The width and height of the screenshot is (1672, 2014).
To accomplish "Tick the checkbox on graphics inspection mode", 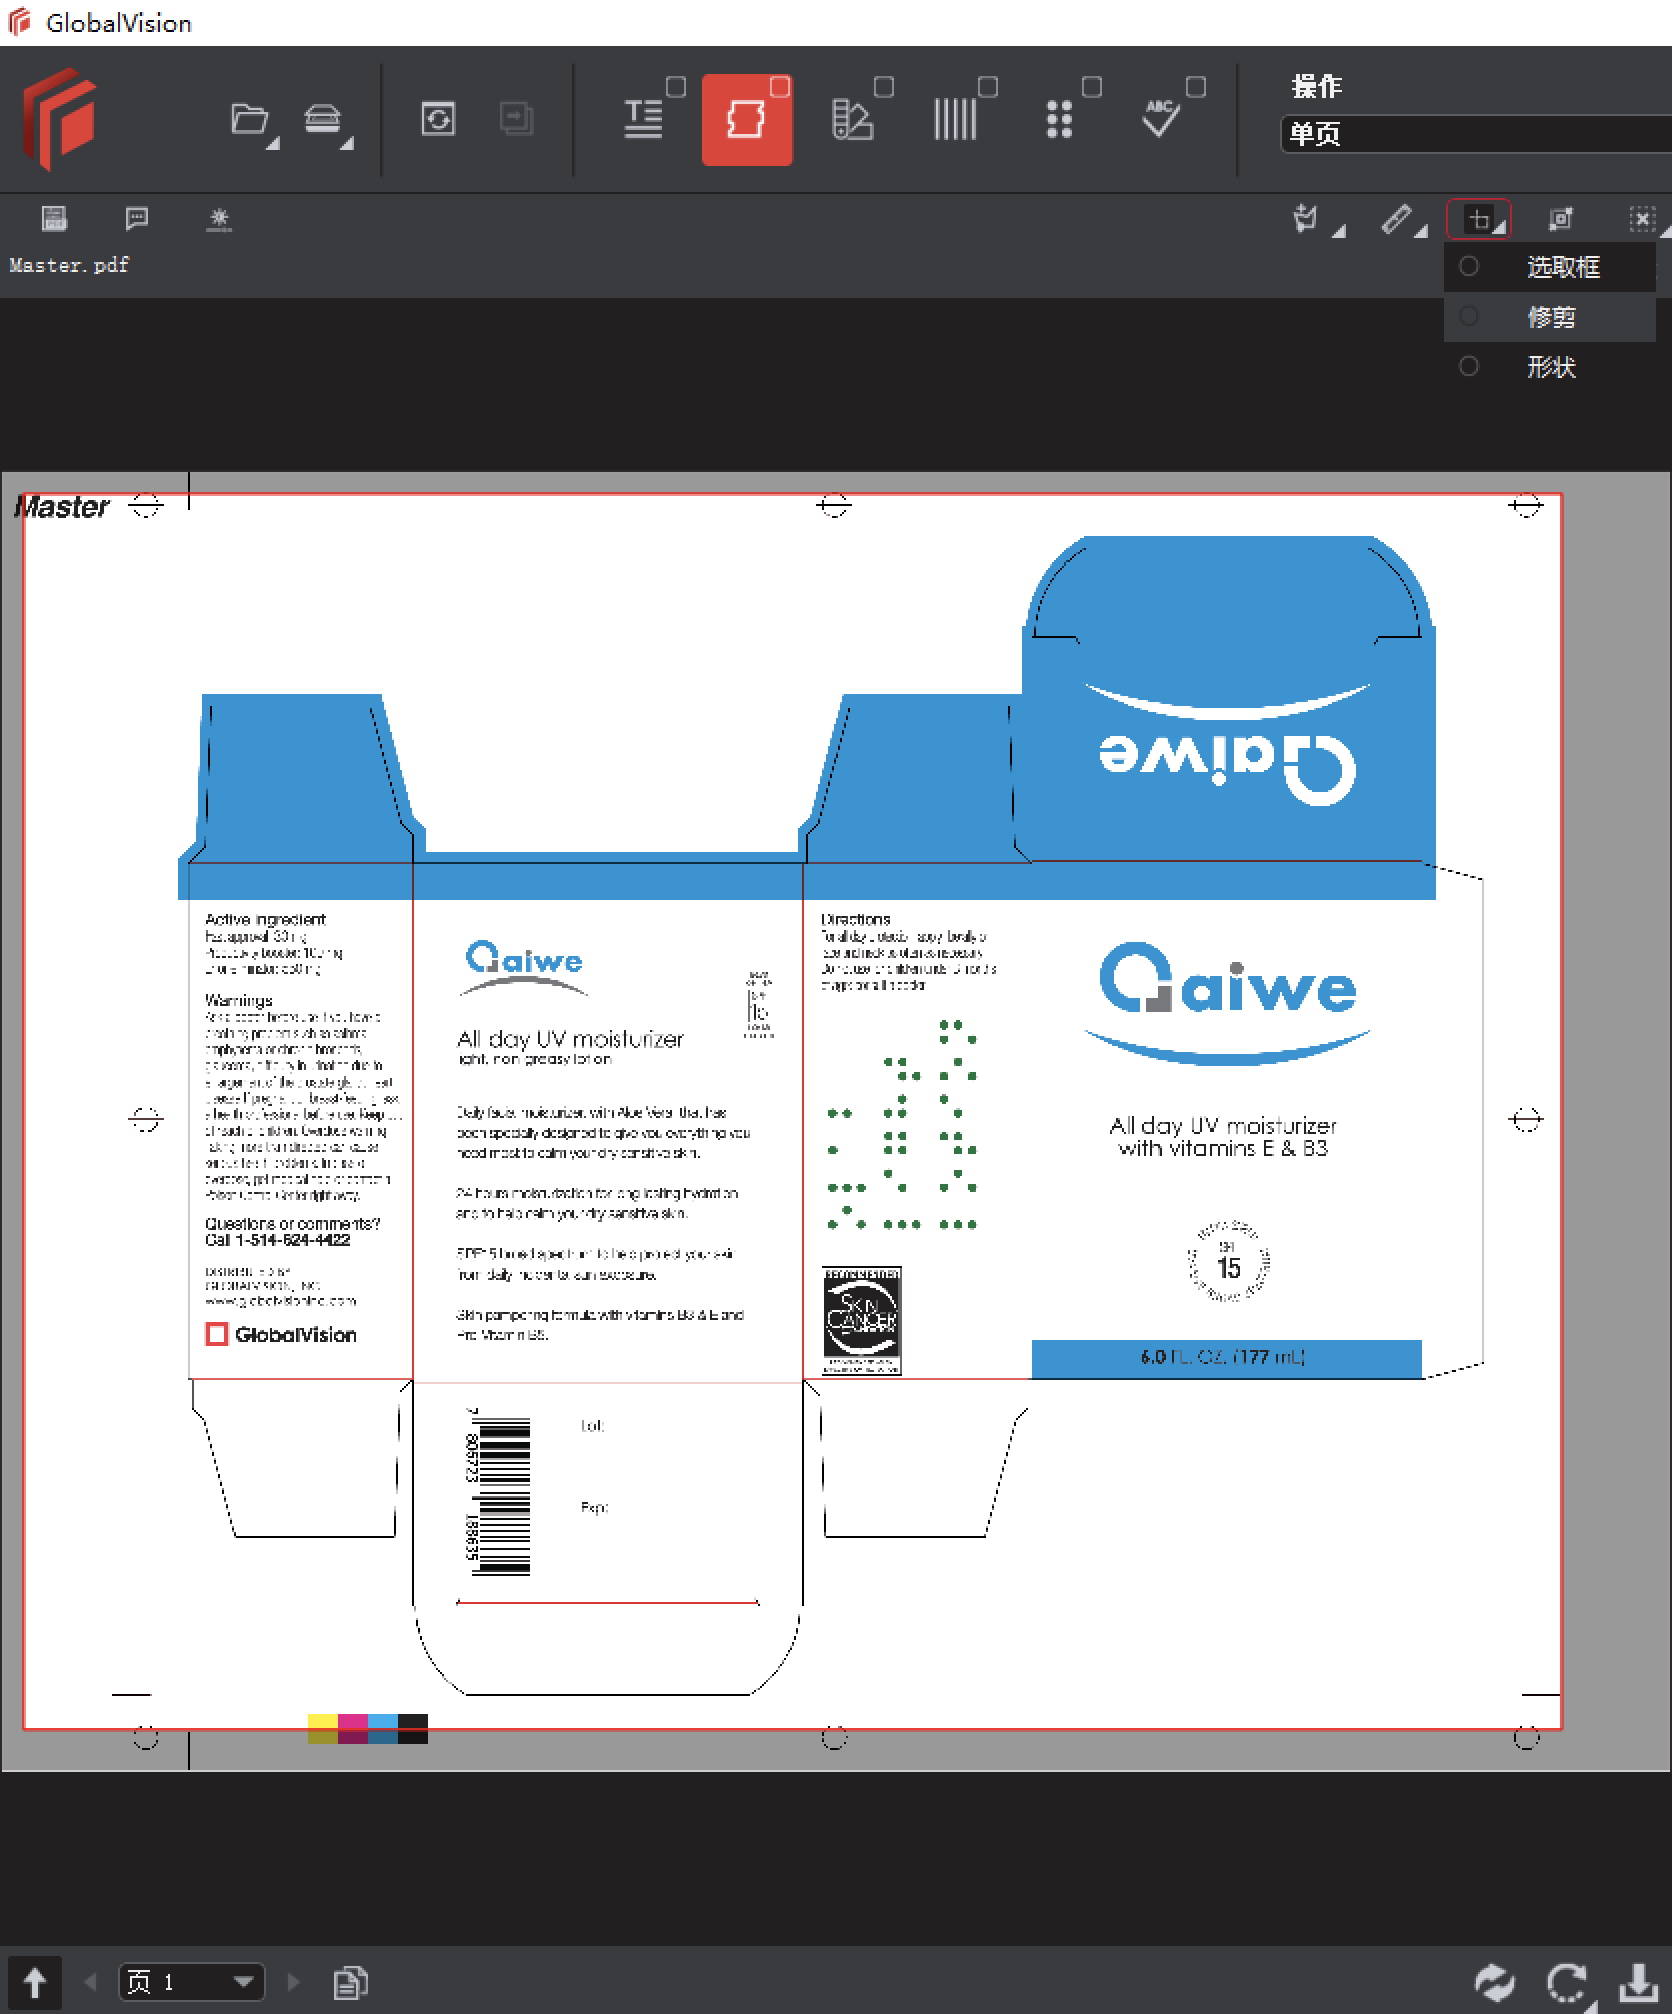I will (x=780, y=87).
